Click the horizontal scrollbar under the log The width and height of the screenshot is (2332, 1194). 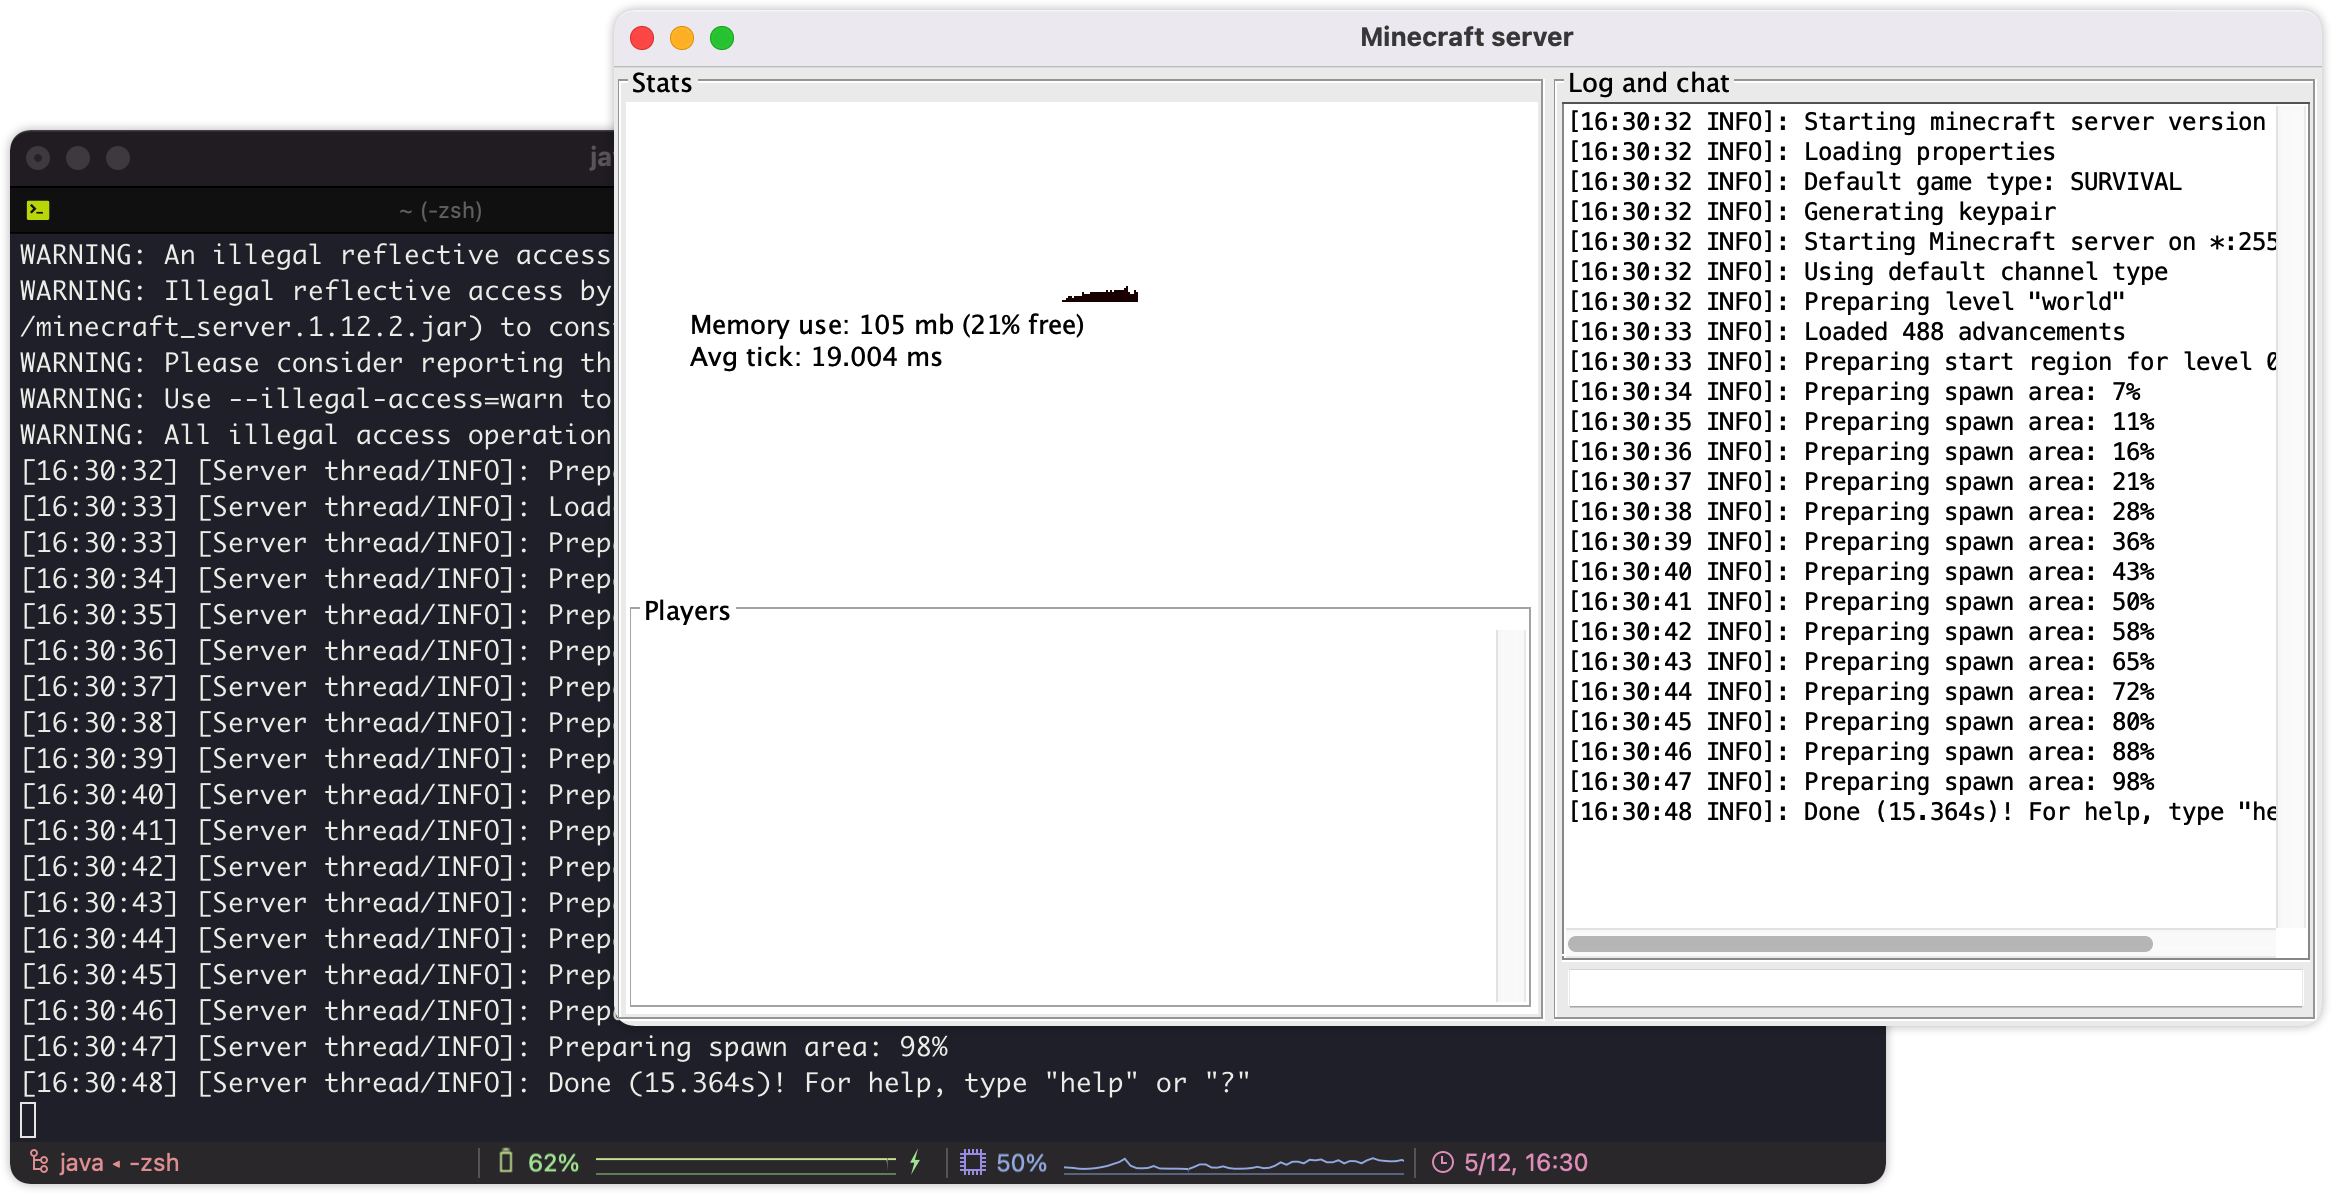point(1860,944)
